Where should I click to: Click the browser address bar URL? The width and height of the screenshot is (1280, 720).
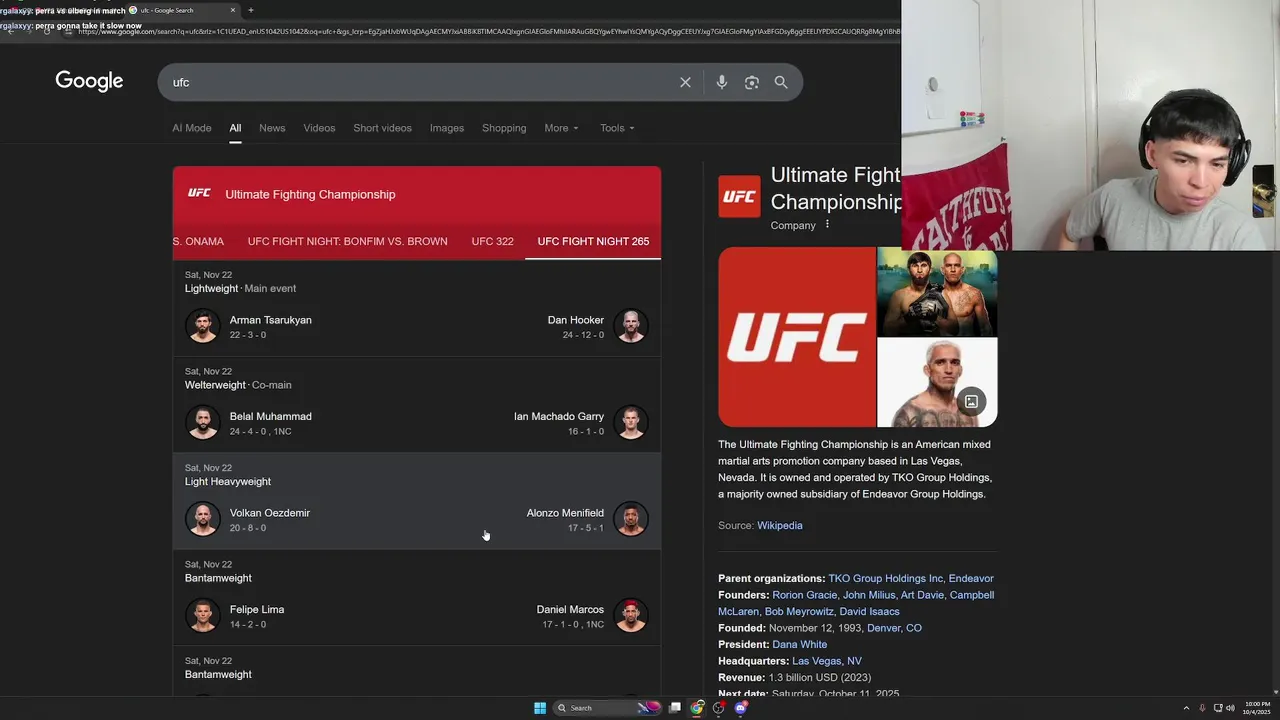(x=487, y=31)
